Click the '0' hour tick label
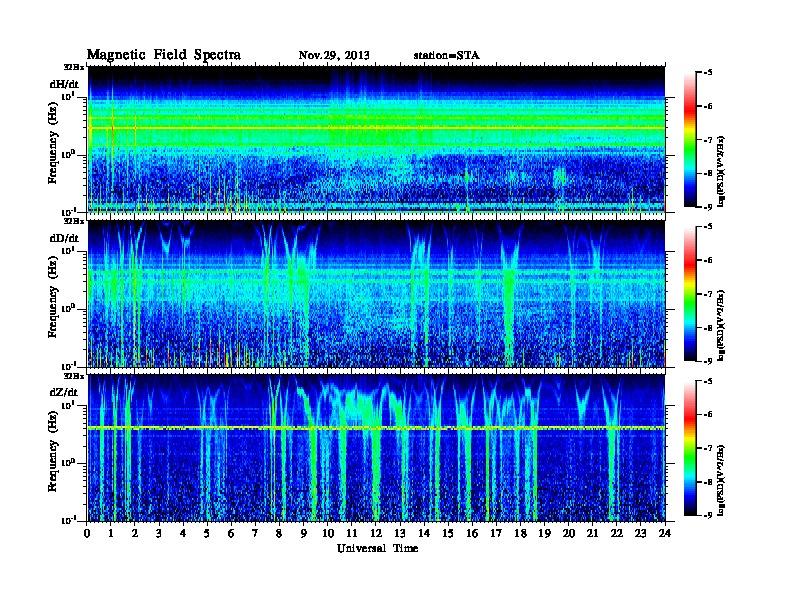This screenshot has width=792, height=612. [x=87, y=533]
